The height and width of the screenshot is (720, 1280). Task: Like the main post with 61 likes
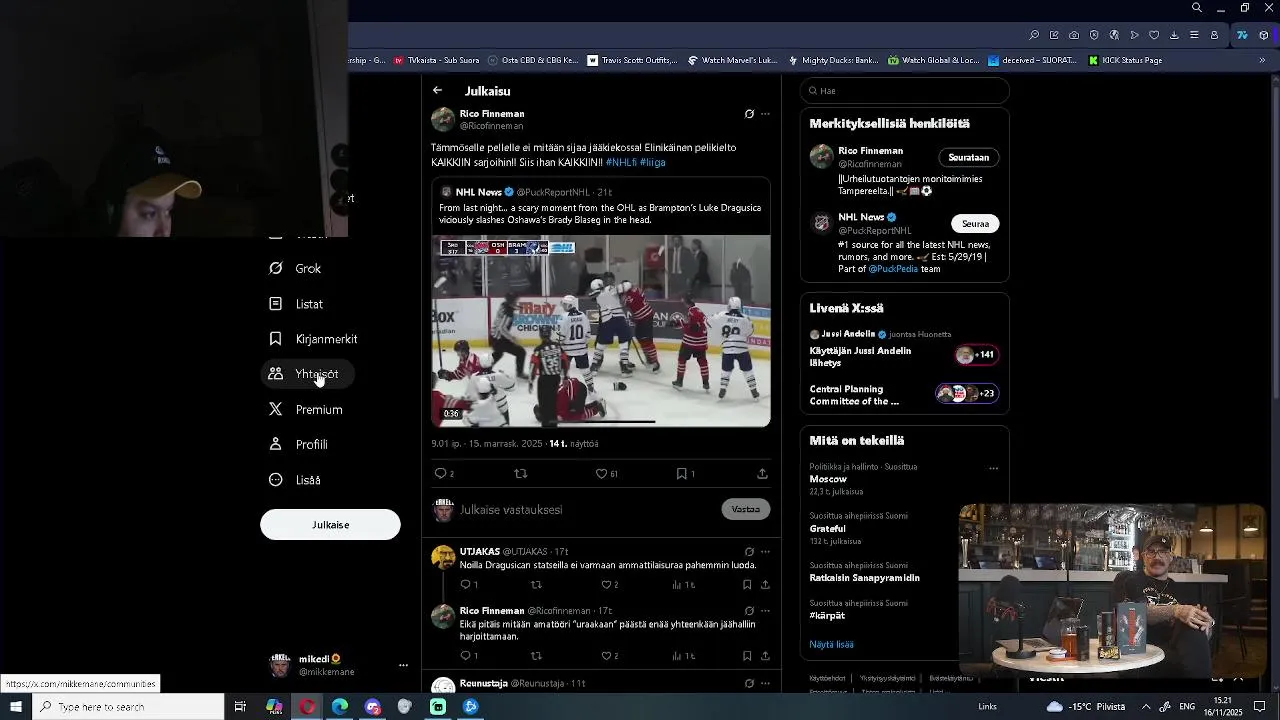point(606,474)
